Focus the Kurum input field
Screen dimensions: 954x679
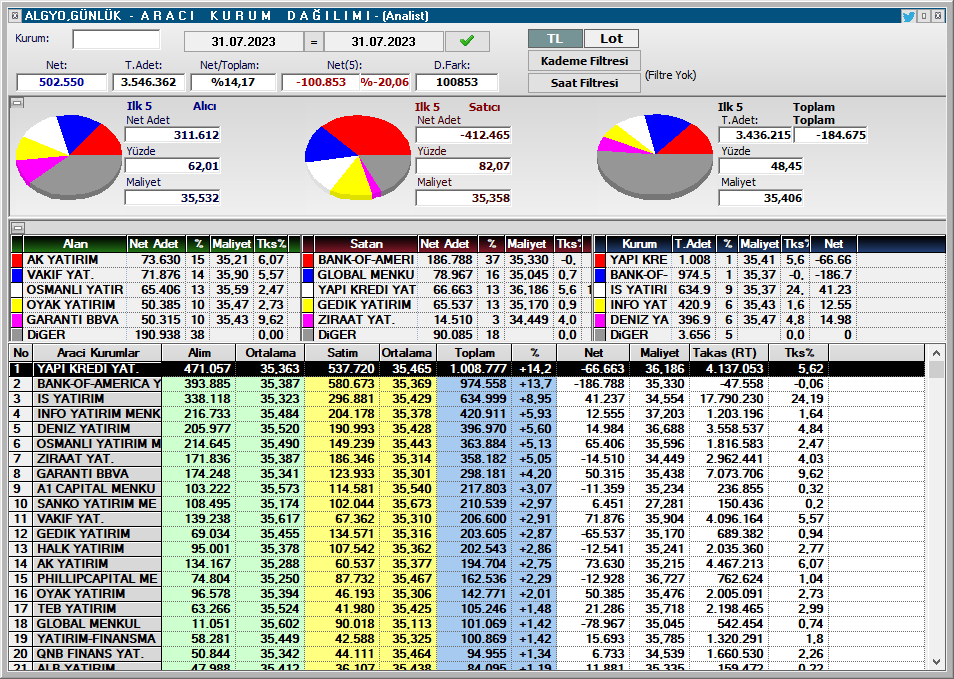(116, 40)
